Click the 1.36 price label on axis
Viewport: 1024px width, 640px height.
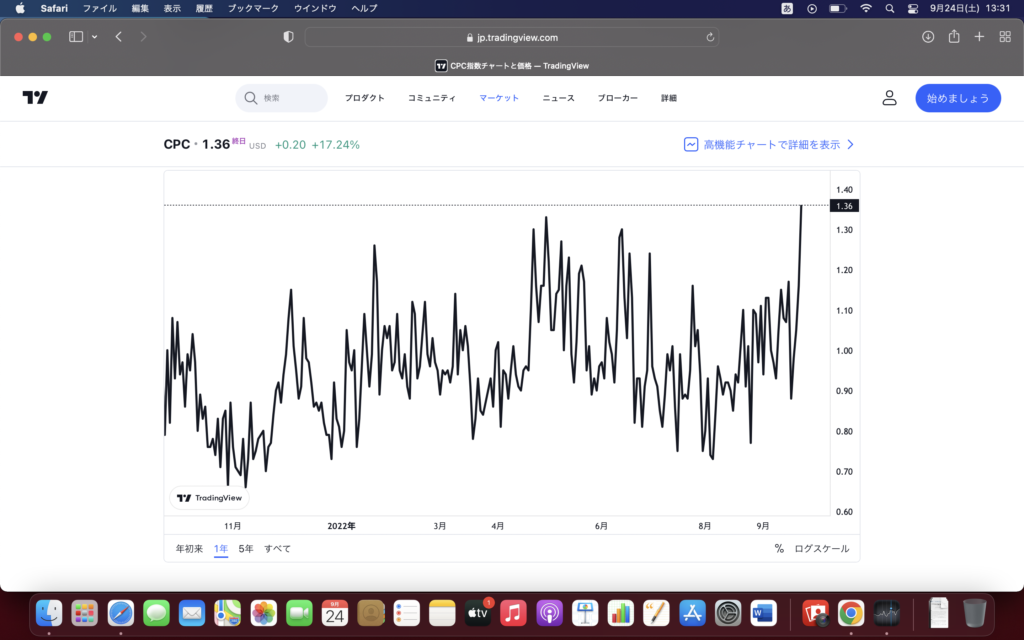[x=844, y=206]
